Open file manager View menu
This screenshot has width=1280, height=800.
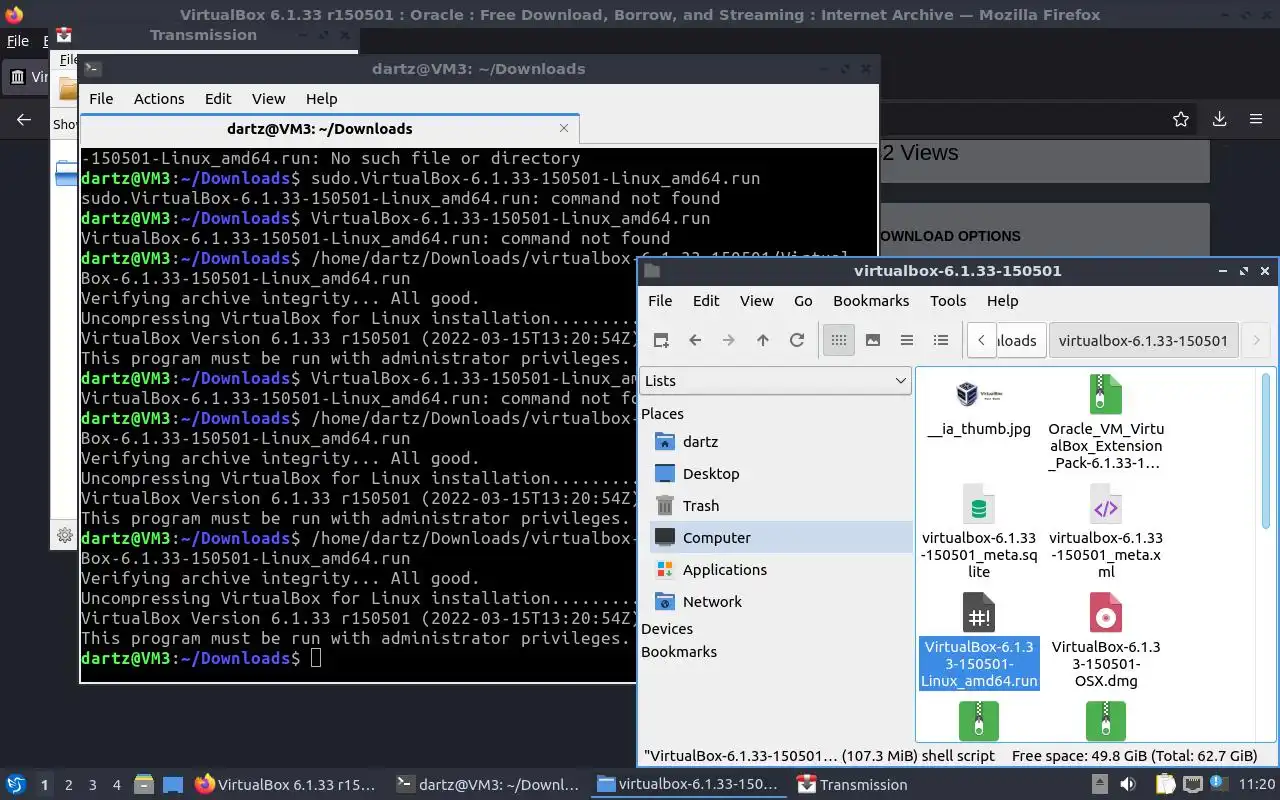(x=757, y=300)
